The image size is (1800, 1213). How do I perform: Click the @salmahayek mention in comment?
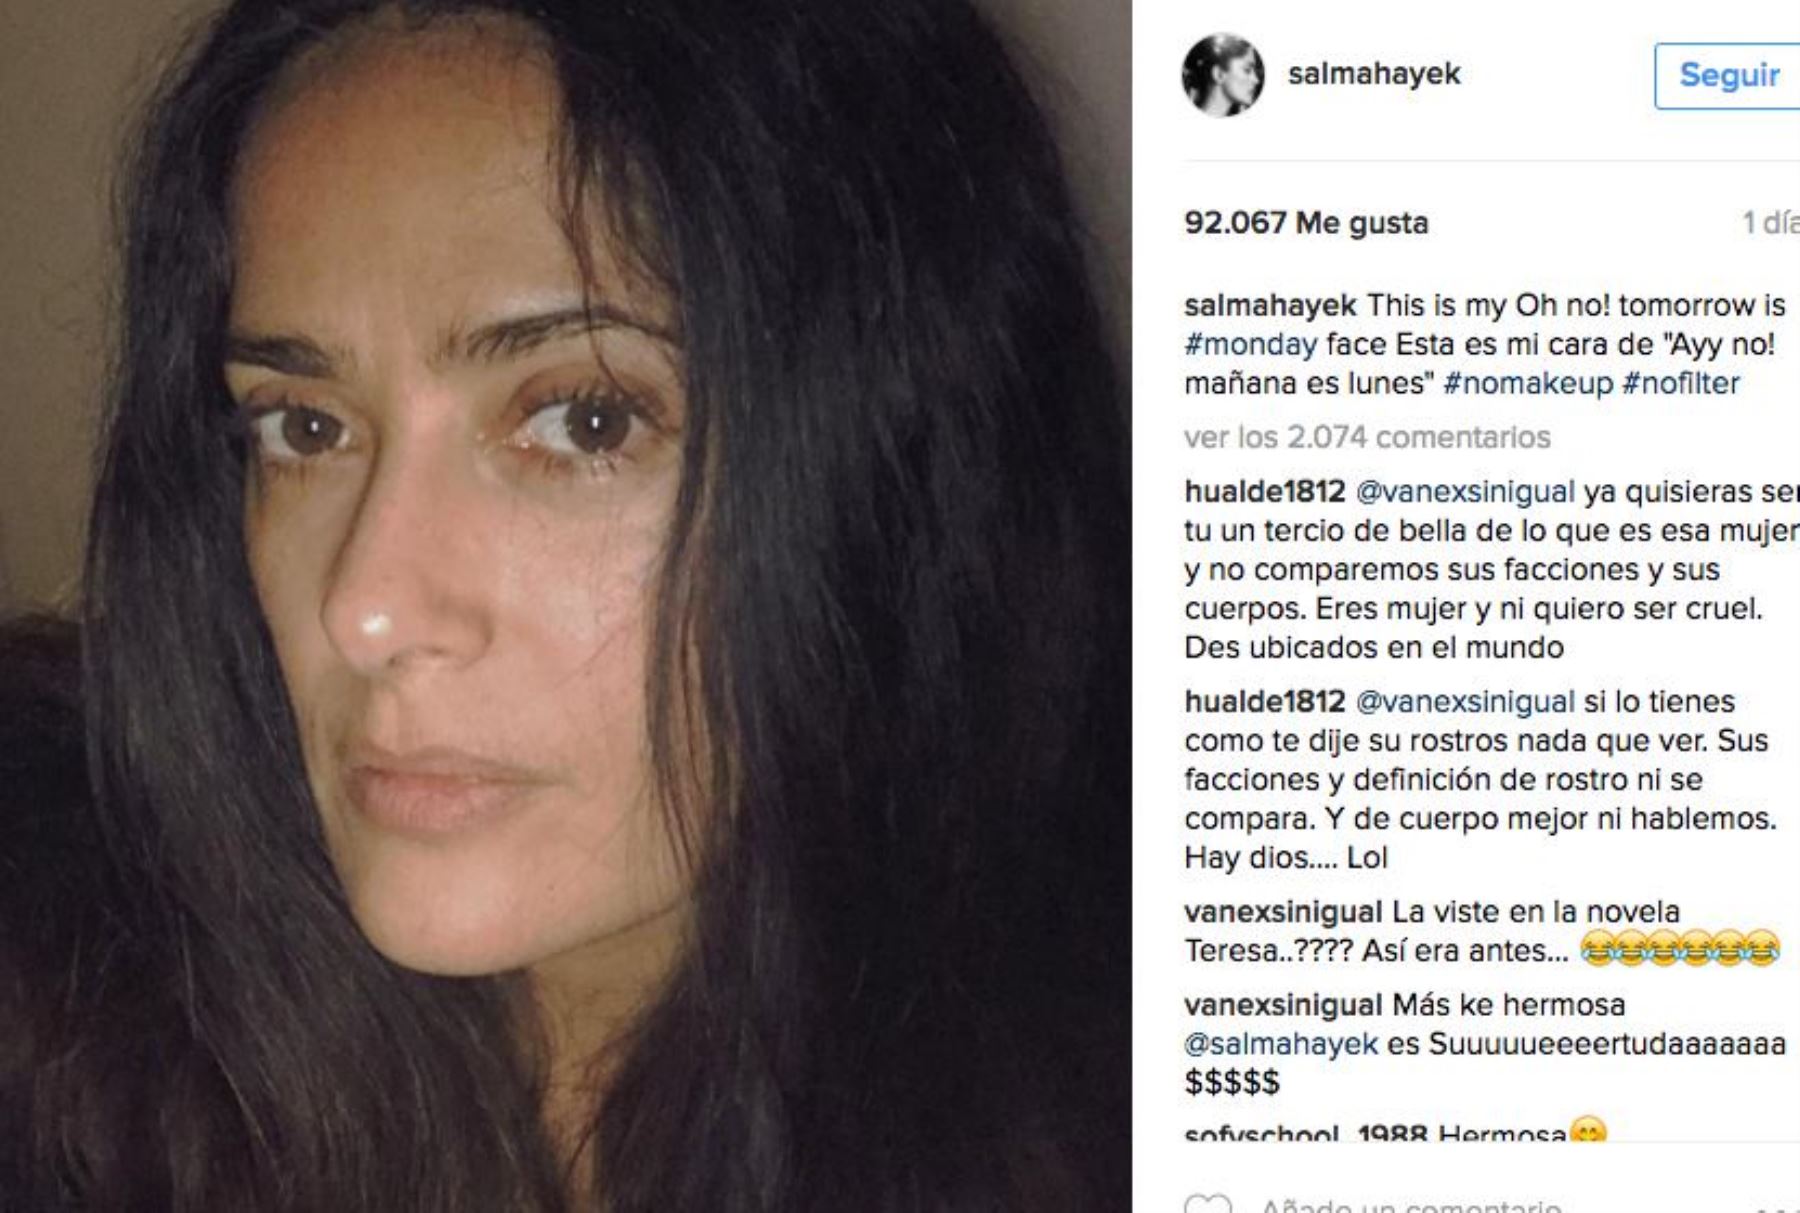pos(1281,1044)
